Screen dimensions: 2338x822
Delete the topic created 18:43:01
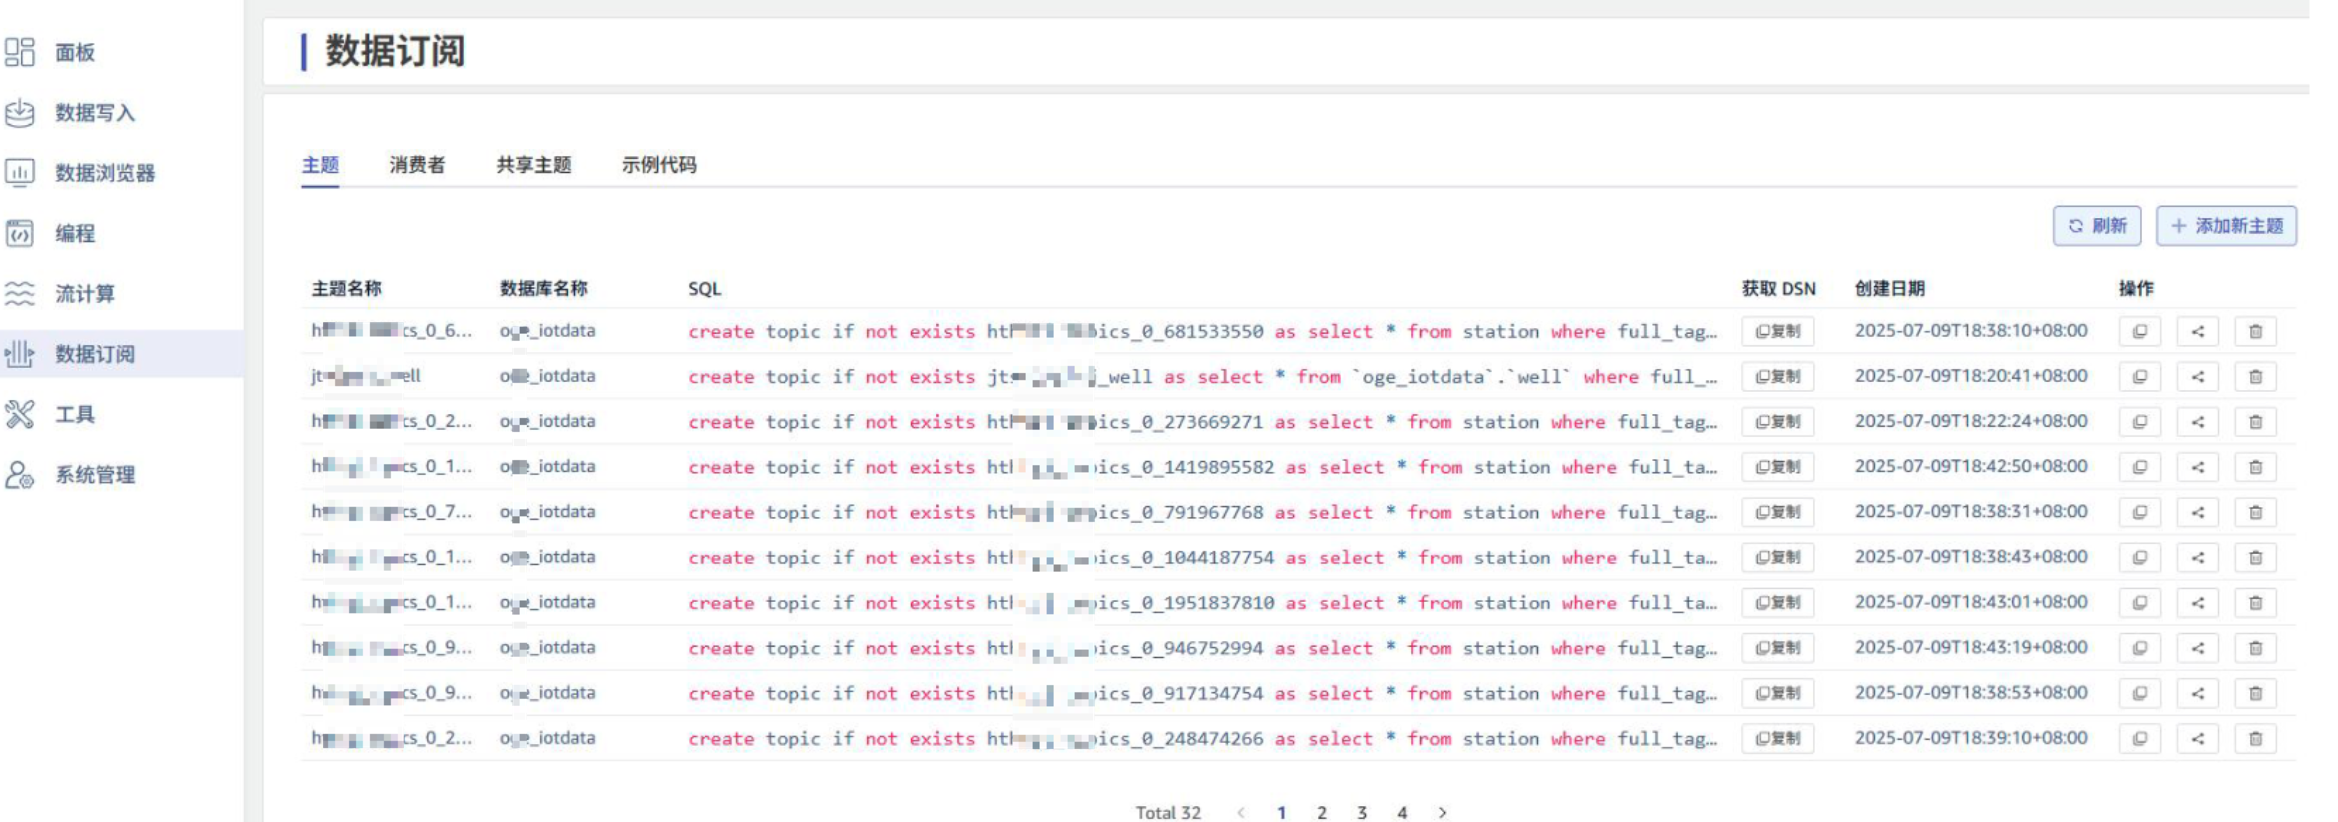point(2256,603)
